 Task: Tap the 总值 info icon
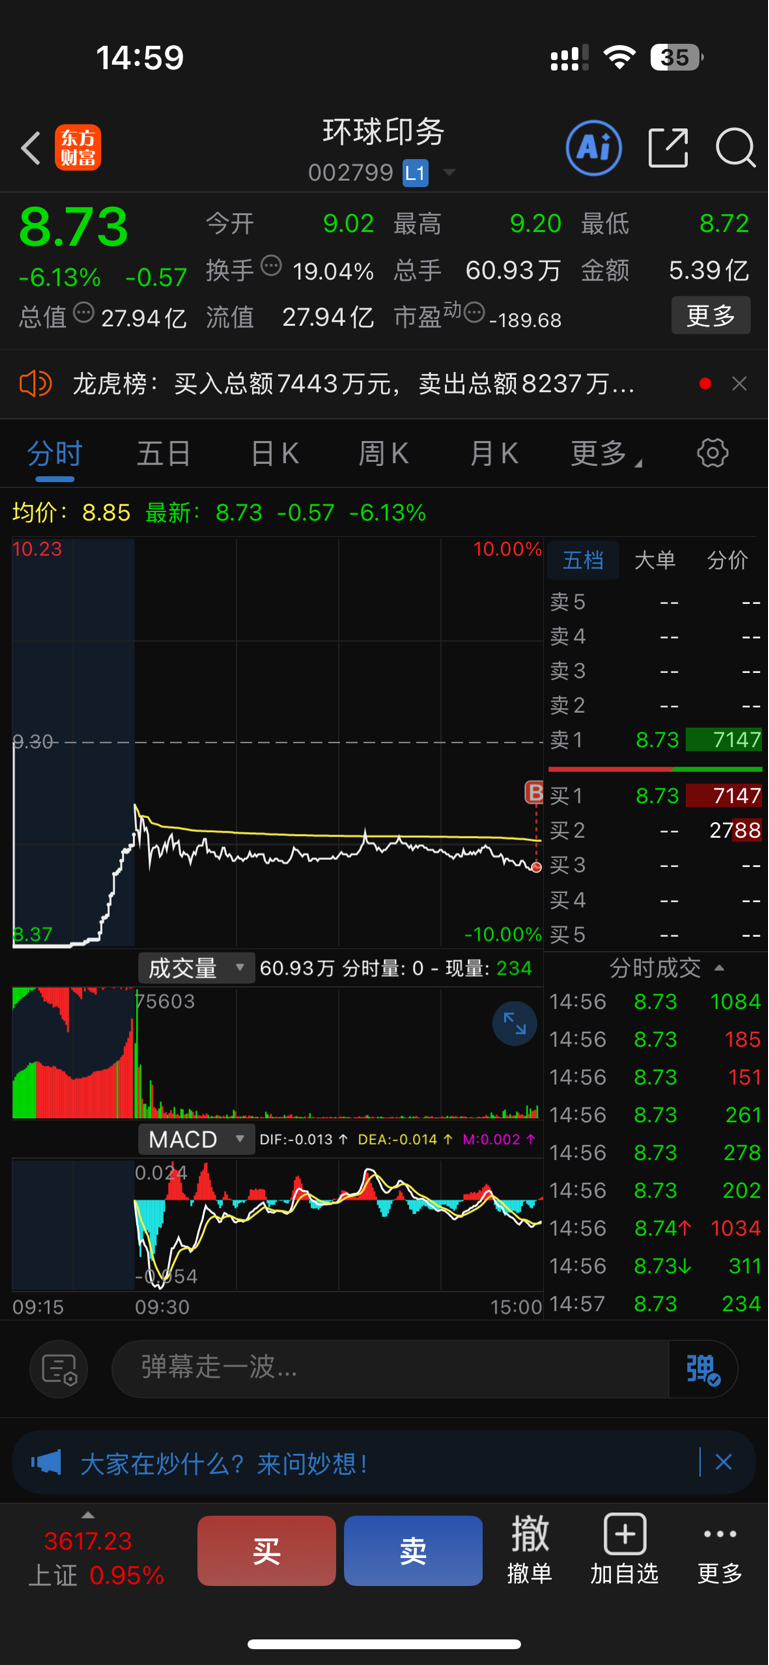[84, 312]
